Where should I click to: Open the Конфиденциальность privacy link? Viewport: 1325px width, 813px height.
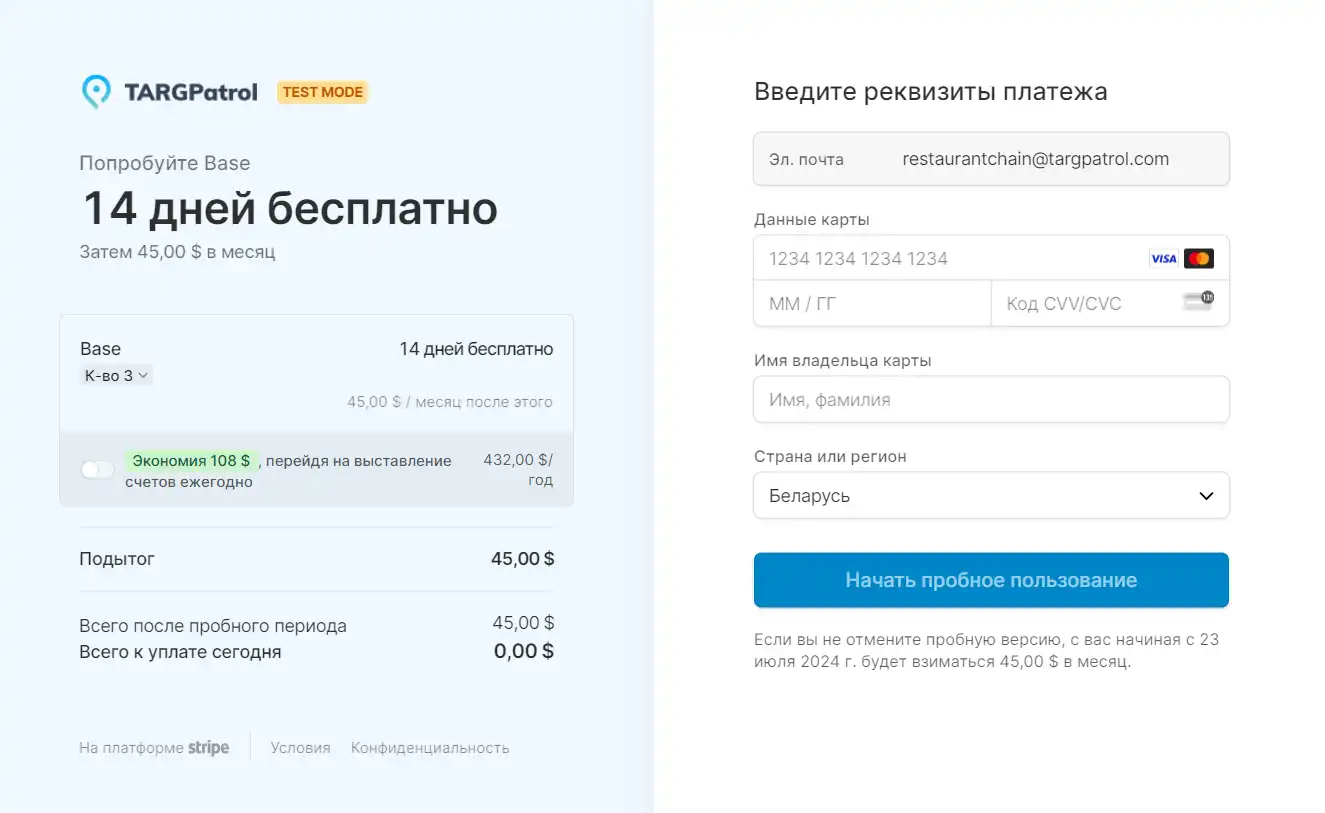click(x=429, y=747)
